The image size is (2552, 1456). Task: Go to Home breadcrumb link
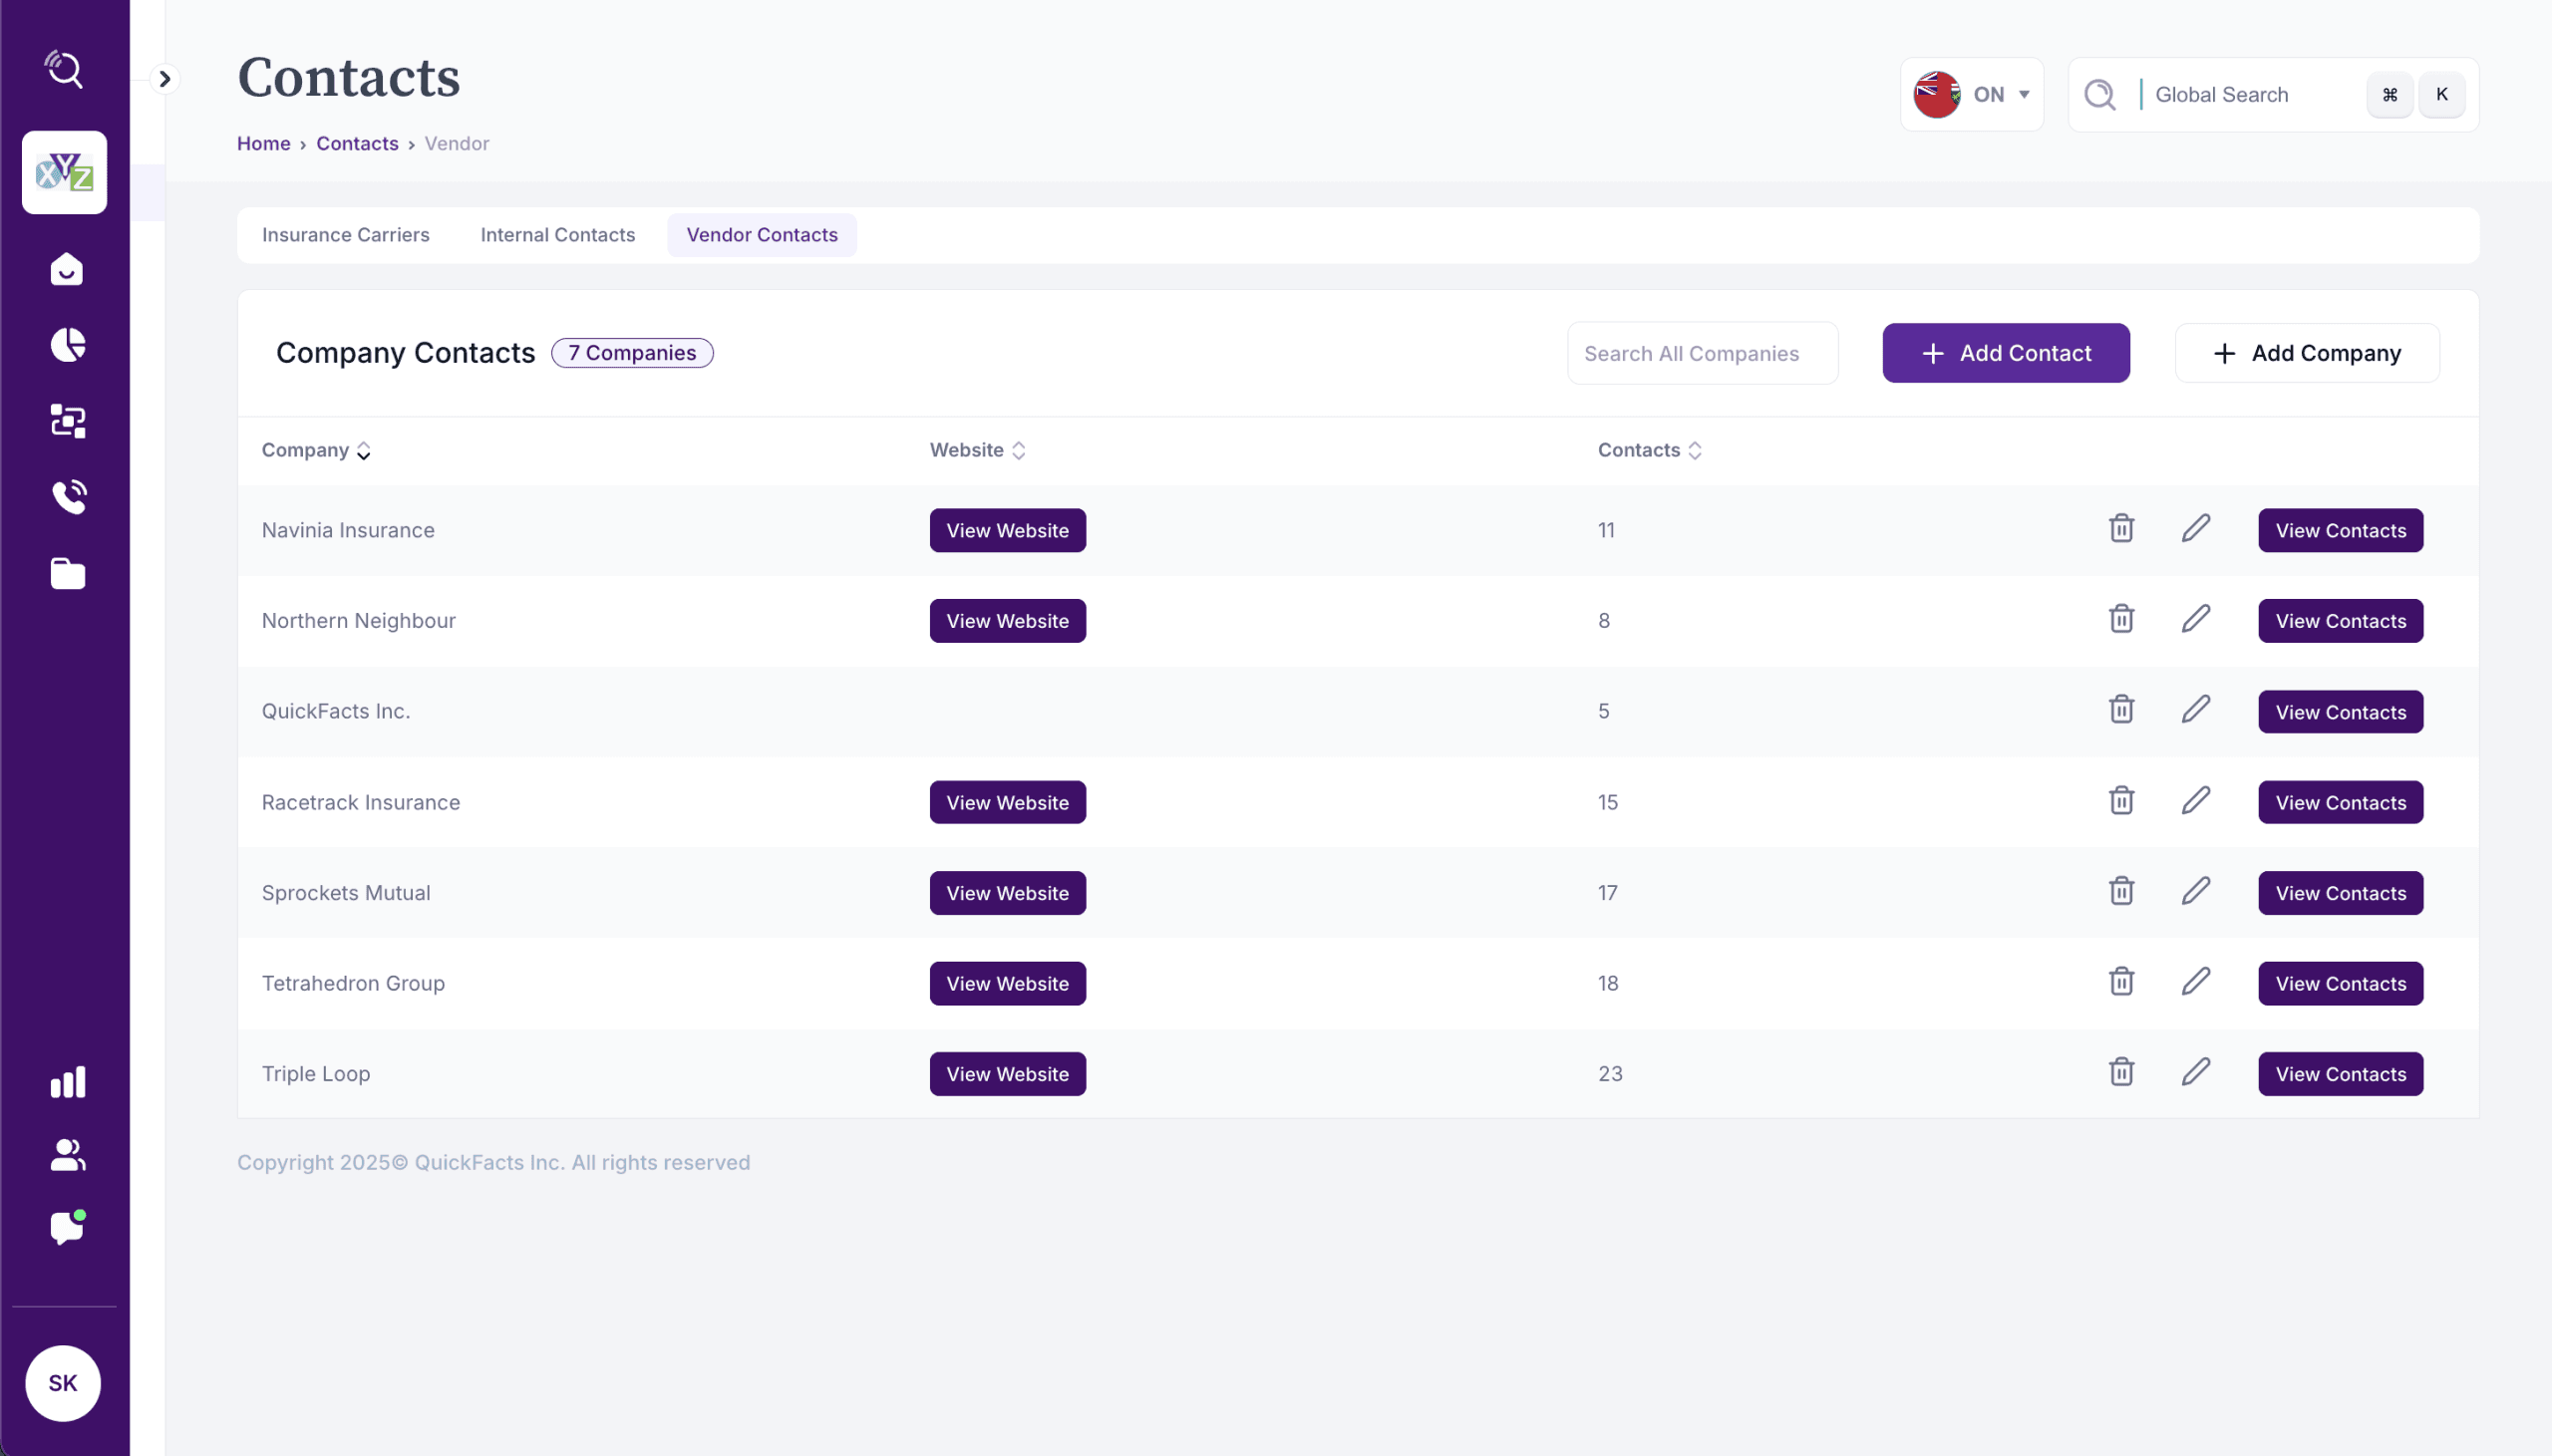click(x=263, y=143)
